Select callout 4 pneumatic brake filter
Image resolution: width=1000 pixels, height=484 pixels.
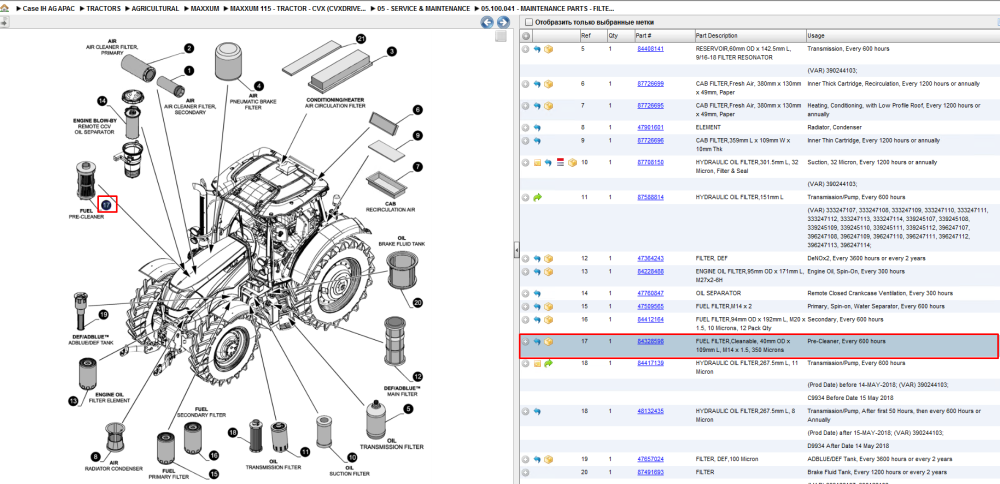point(258,85)
